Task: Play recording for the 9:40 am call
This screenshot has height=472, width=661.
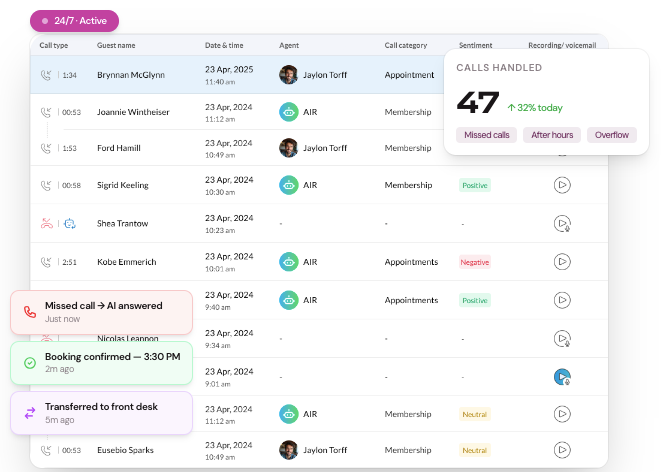Action: (562, 300)
